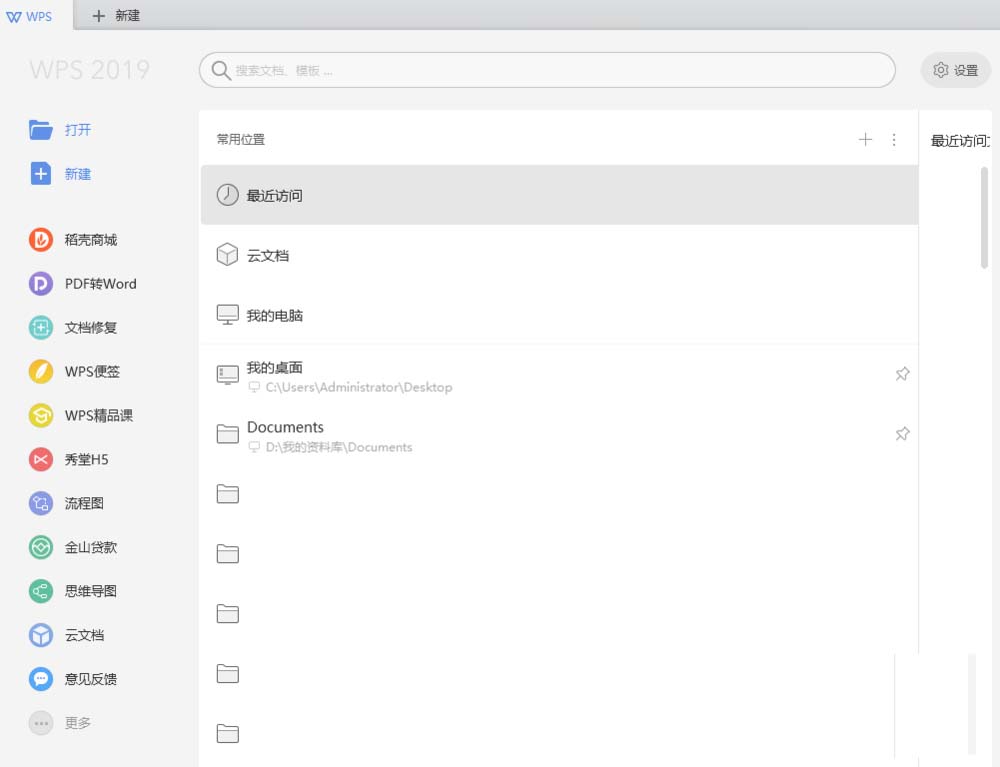Open 我的桌面 desktop location
This screenshot has width=1000, height=767.
[559, 376]
